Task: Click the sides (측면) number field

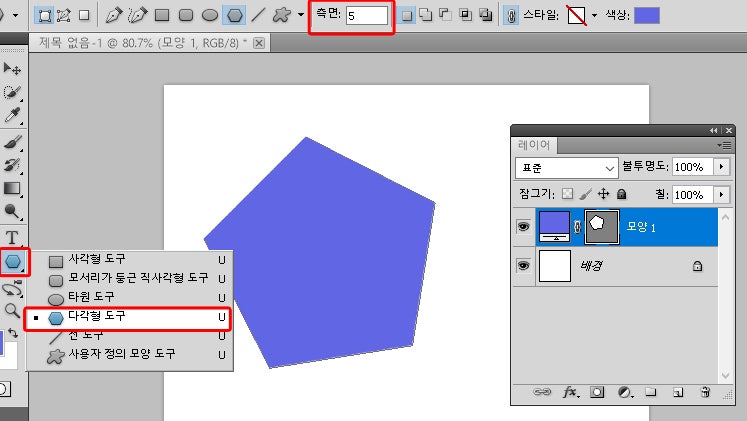Action: 366,16
